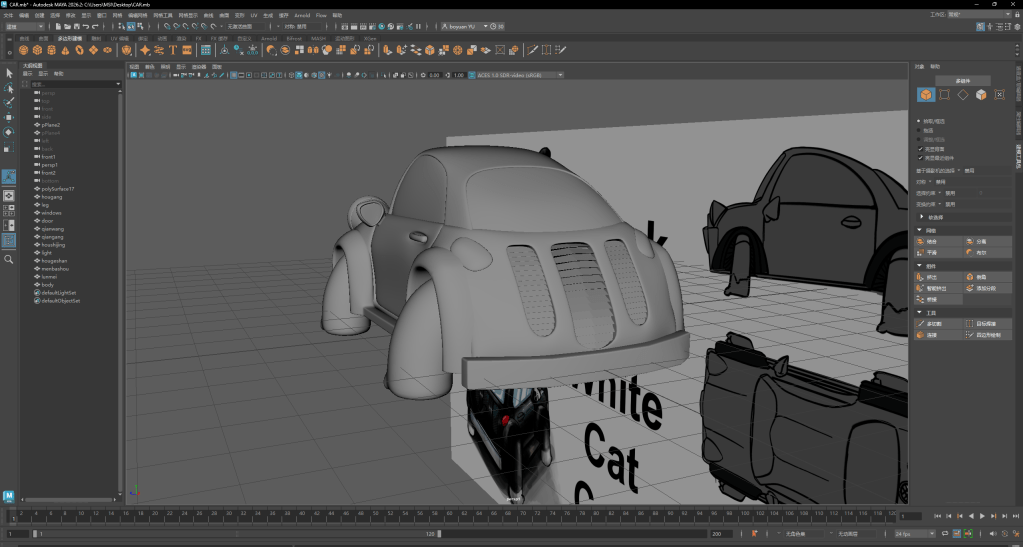The image size is (1023, 547).
Task: Pick the Paint Selection tool
Action: click(9, 102)
